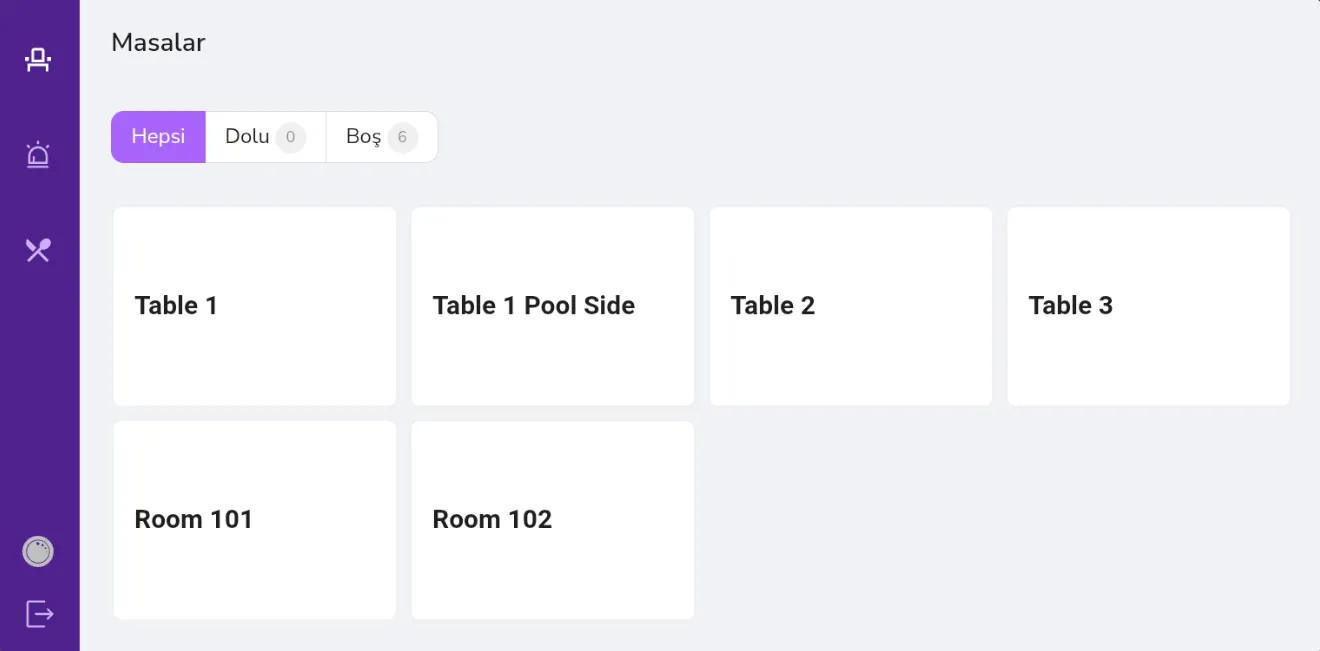Open the Room 102 card
This screenshot has height=651, width=1320.
click(x=553, y=520)
